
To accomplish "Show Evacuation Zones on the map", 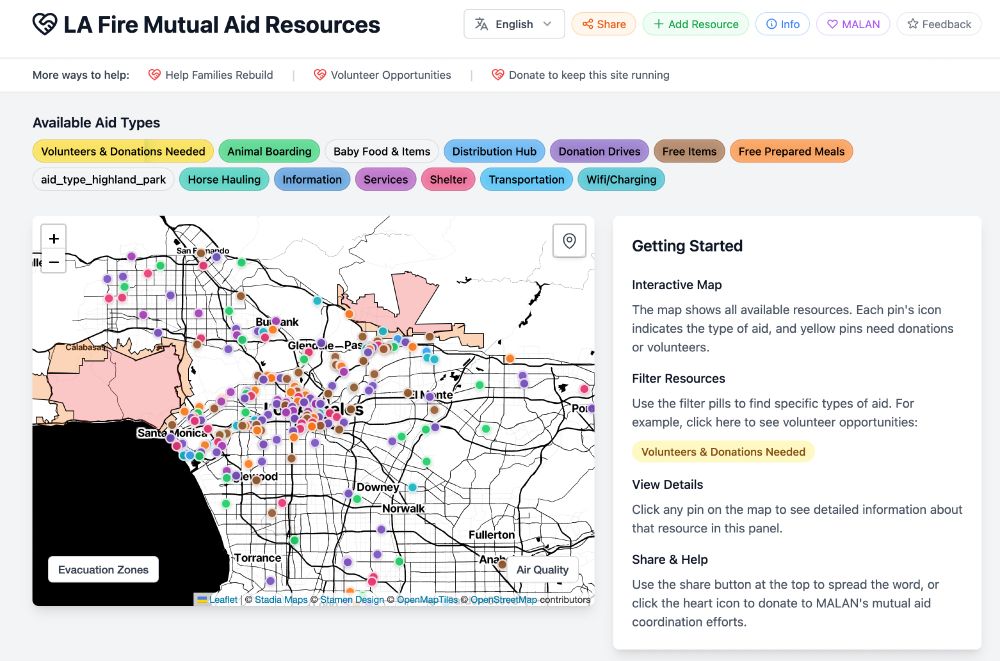I will point(103,570).
